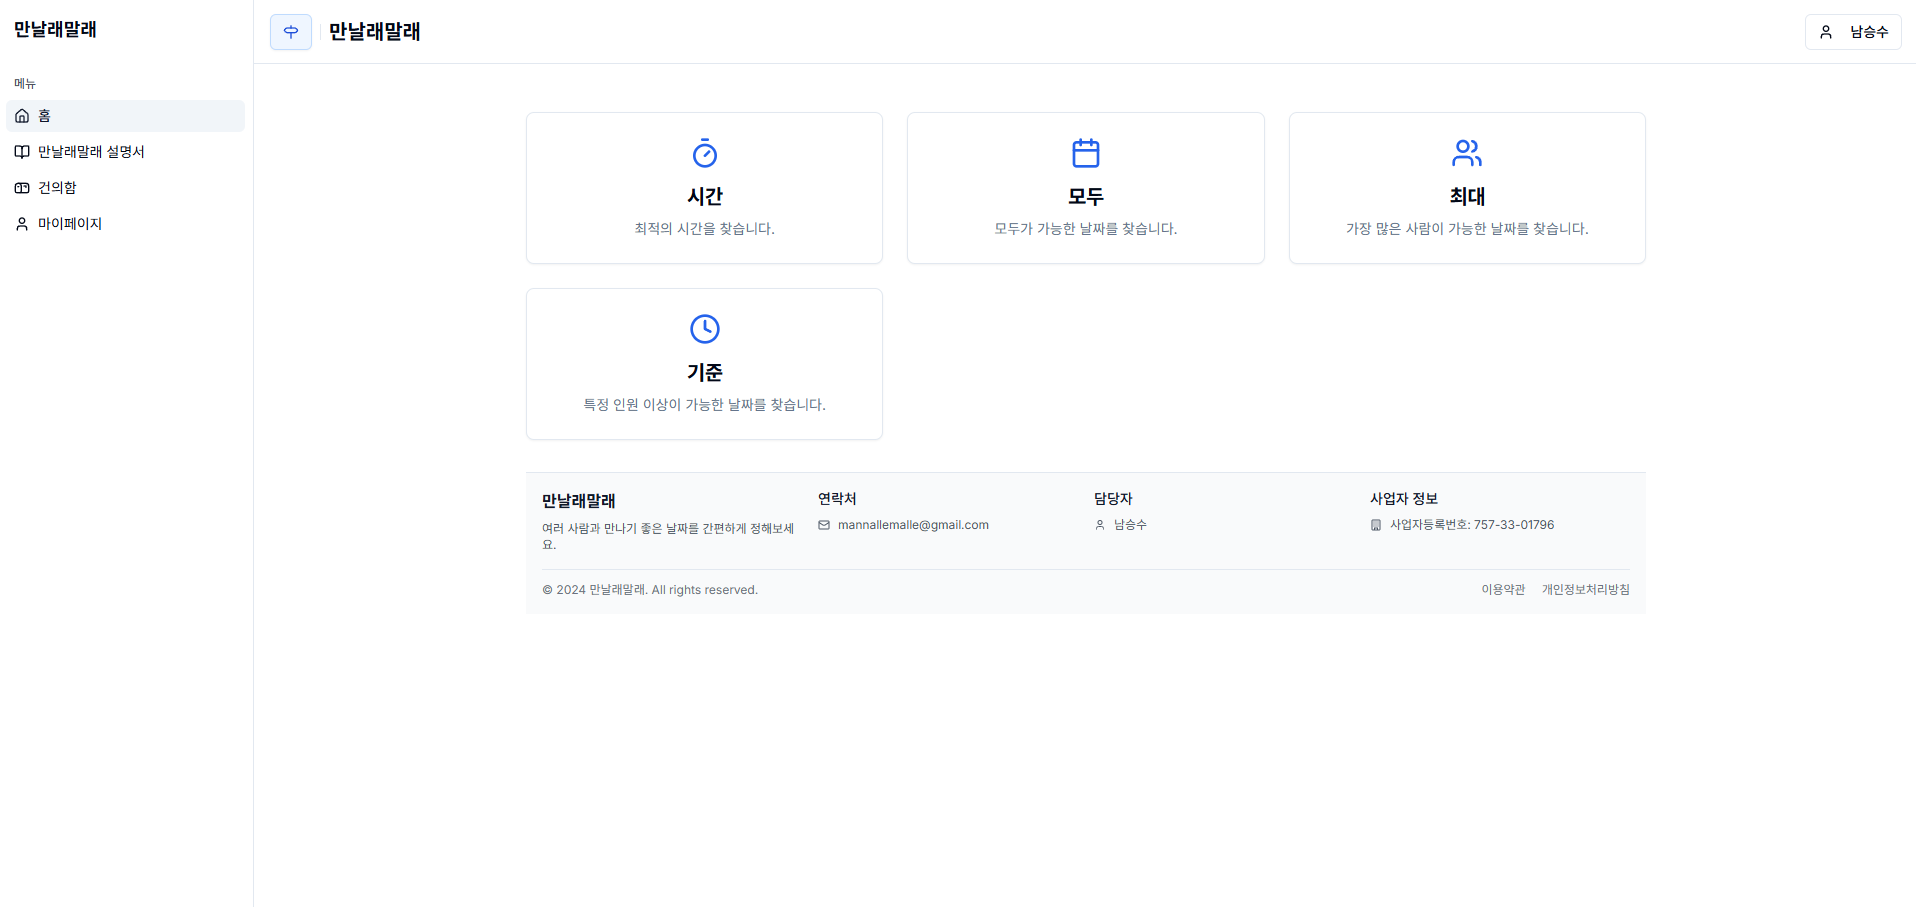Click the suggestion box icon beside 건의함

(x=22, y=188)
